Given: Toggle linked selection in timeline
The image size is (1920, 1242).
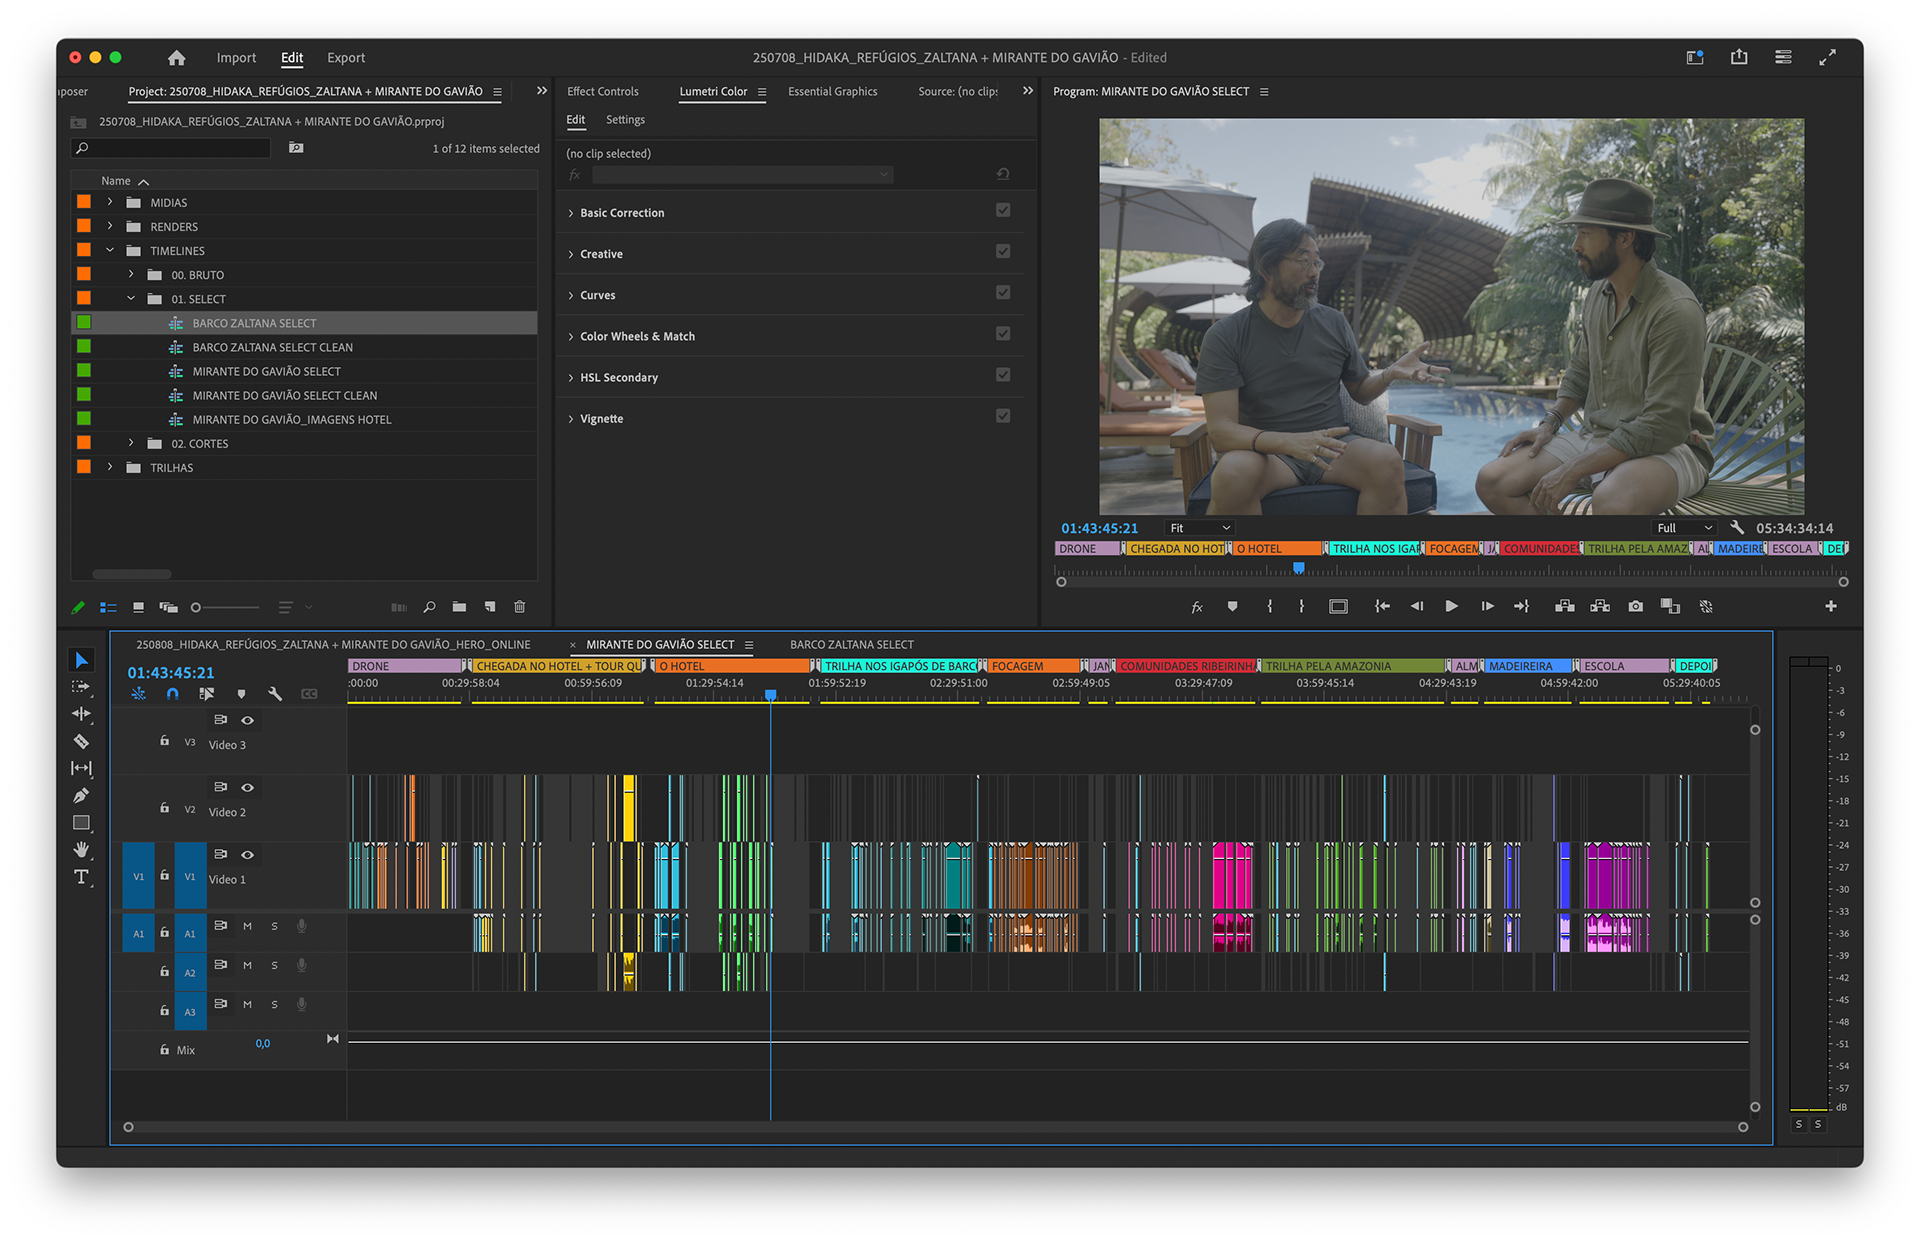Looking at the screenshot, I should pos(206,693).
